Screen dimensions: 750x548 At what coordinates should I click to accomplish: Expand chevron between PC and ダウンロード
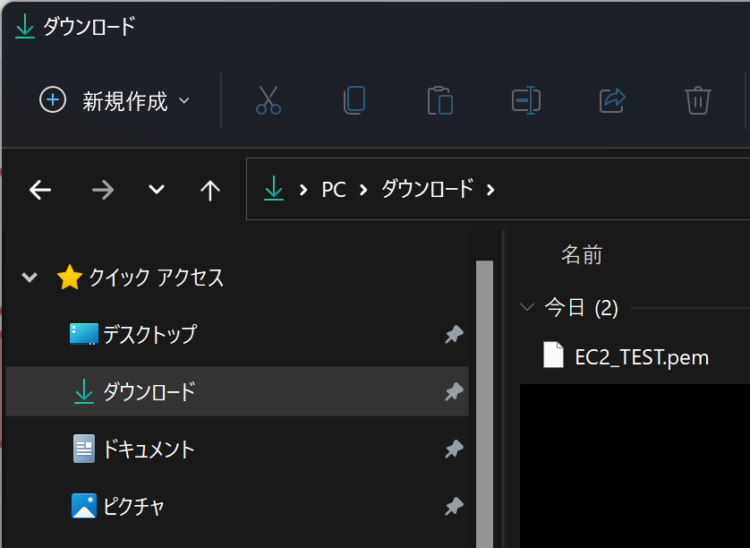[x=363, y=190]
